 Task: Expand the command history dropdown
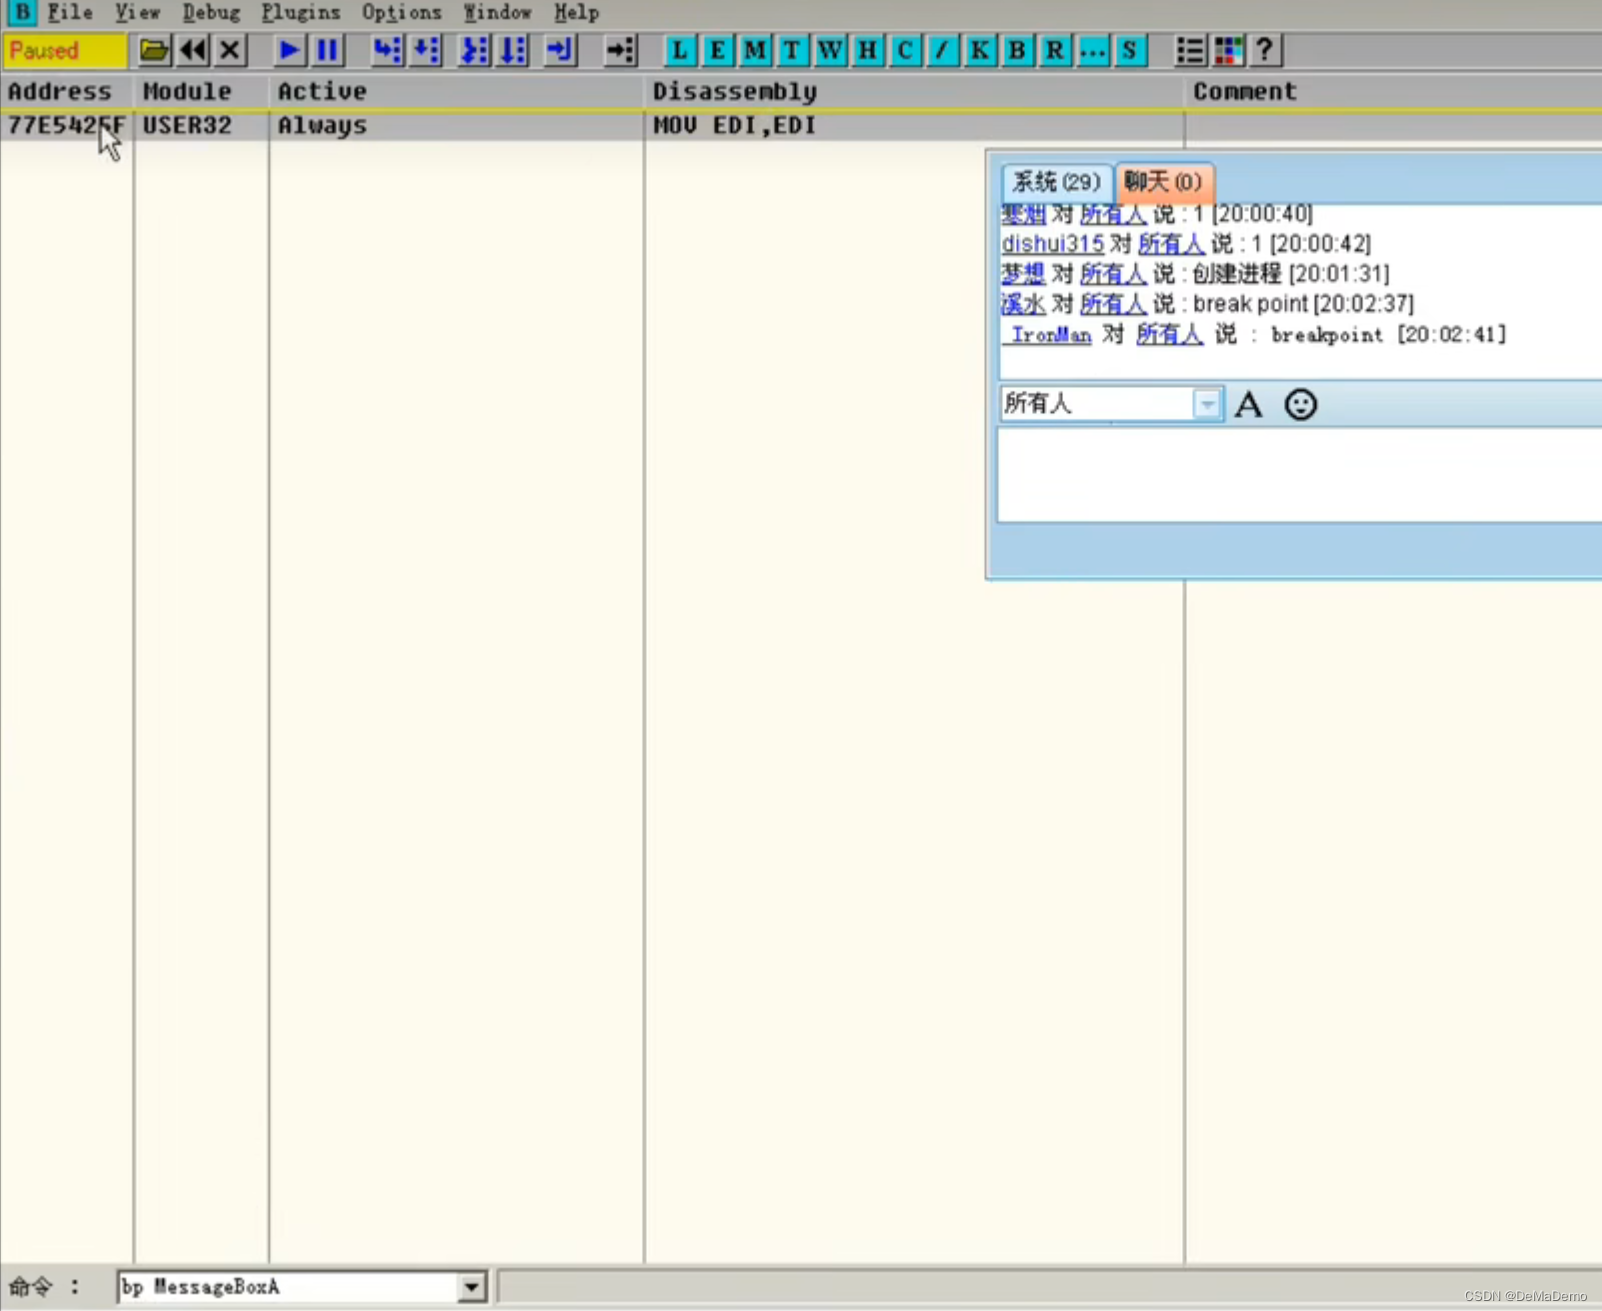pyautogui.click(x=469, y=1287)
